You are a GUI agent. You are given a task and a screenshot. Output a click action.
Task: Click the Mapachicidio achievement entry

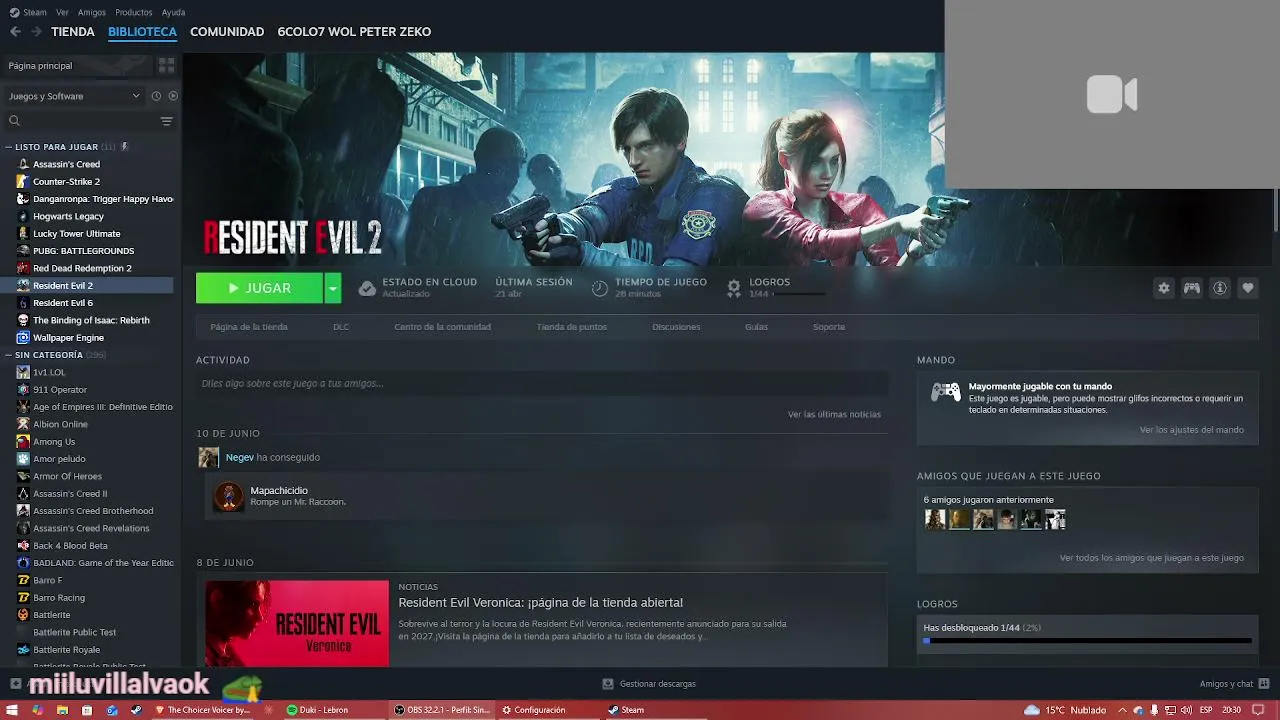(x=548, y=496)
